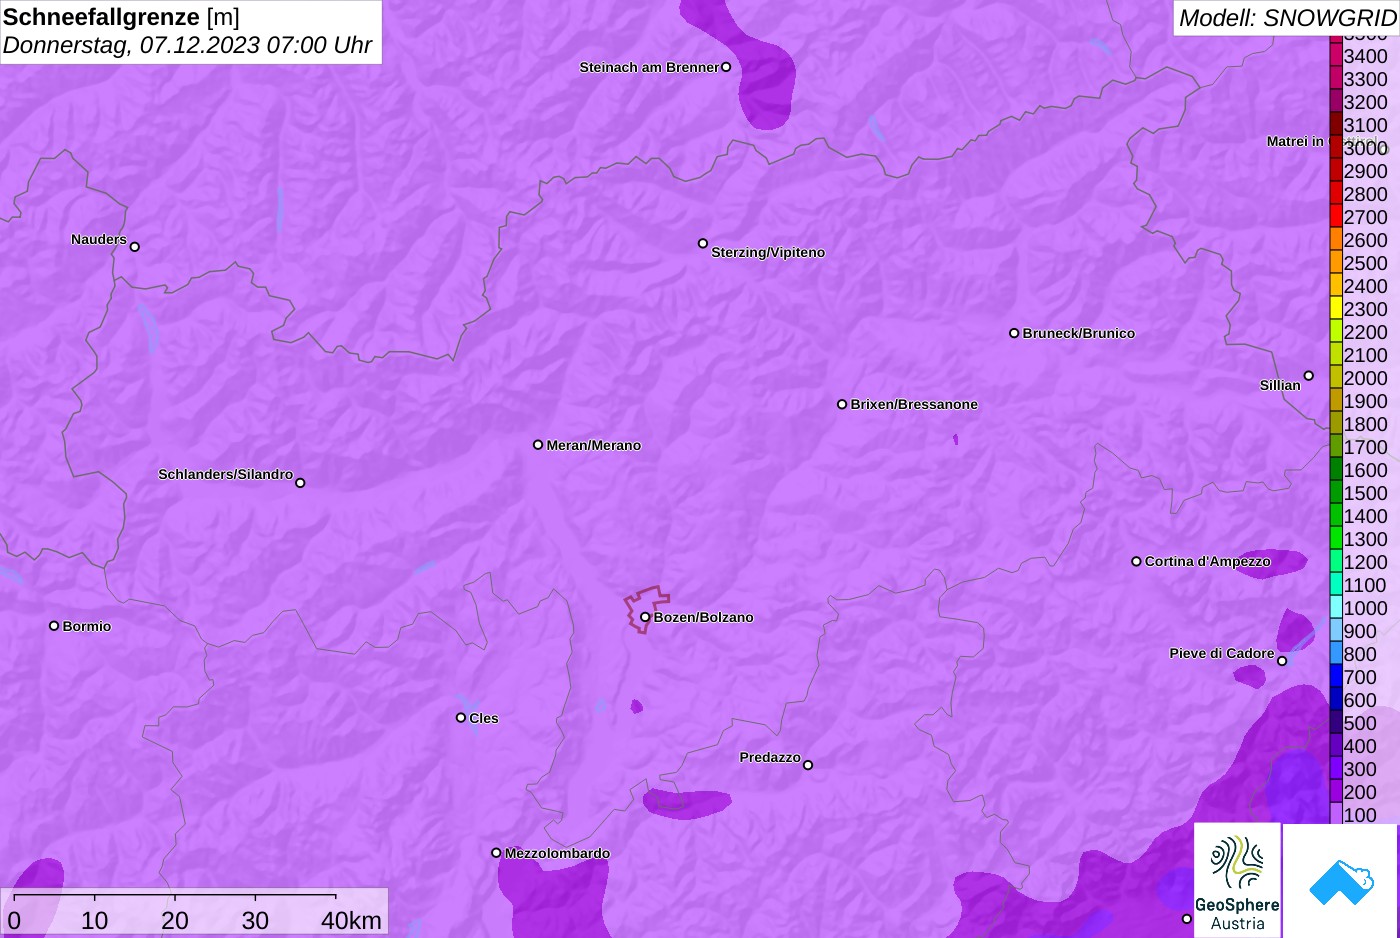Click the Modell: SNOWGRID label
This screenshot has width=1400, height=938.
(1287, 18)
